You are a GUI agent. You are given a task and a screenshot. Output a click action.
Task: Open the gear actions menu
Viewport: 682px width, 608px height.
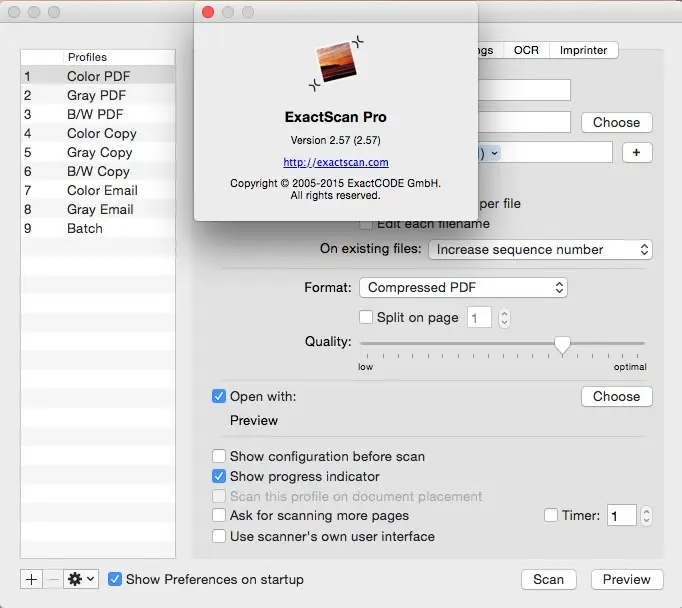81,579
